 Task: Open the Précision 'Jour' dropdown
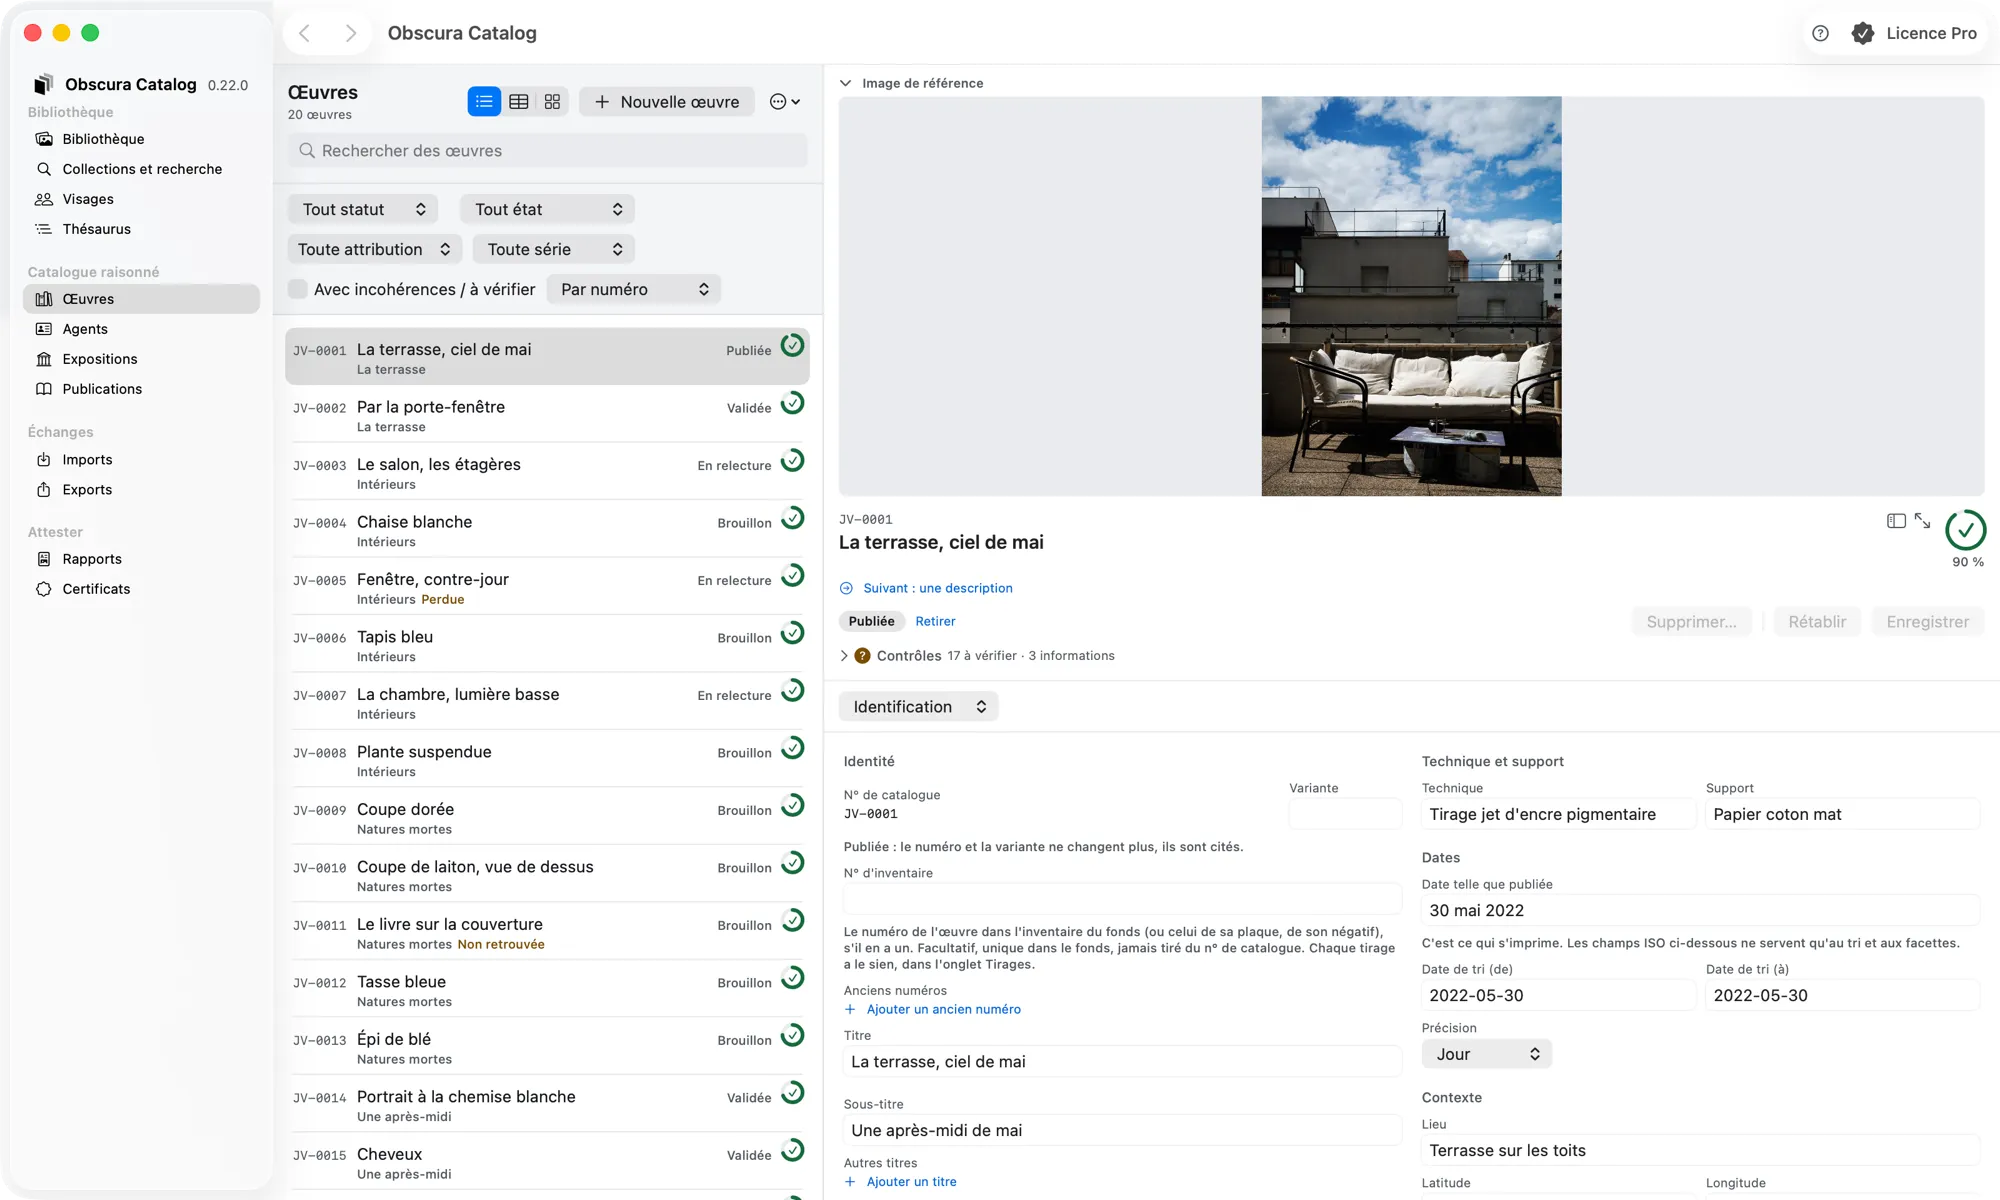tap(1487, 1054)
